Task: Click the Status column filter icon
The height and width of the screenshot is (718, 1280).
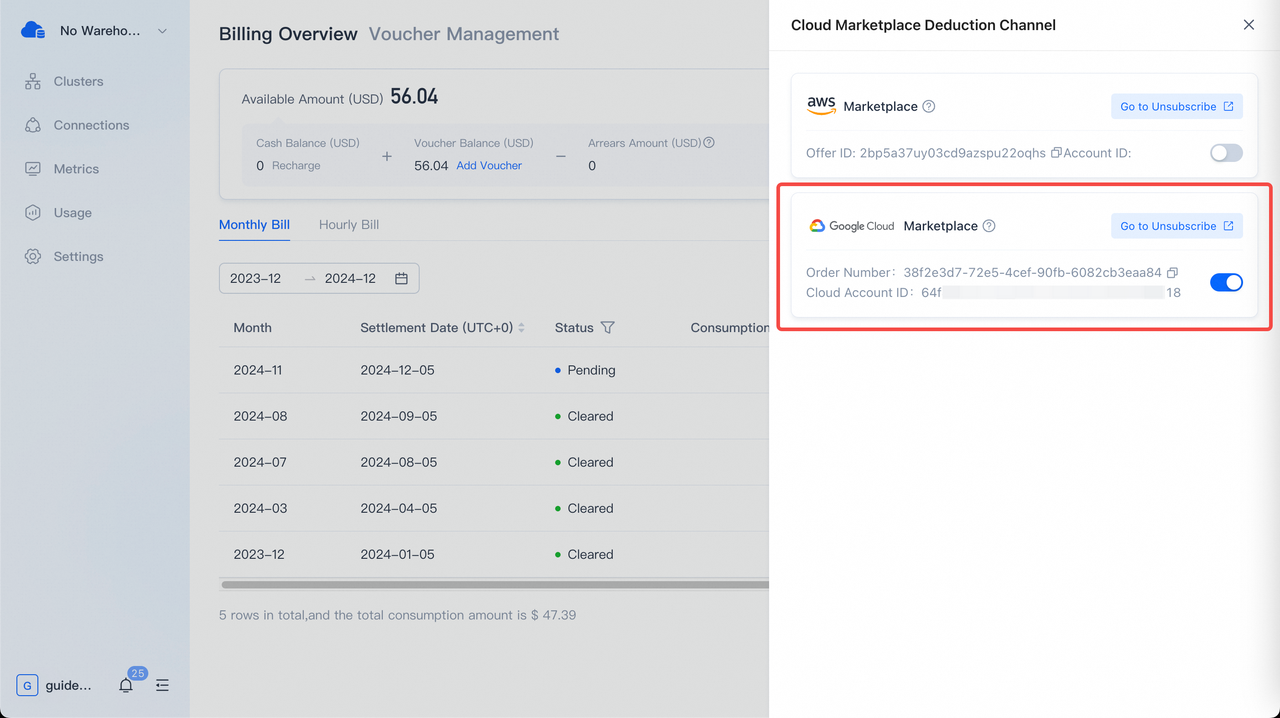Action: pyautogui.click(x=607, y=328)
